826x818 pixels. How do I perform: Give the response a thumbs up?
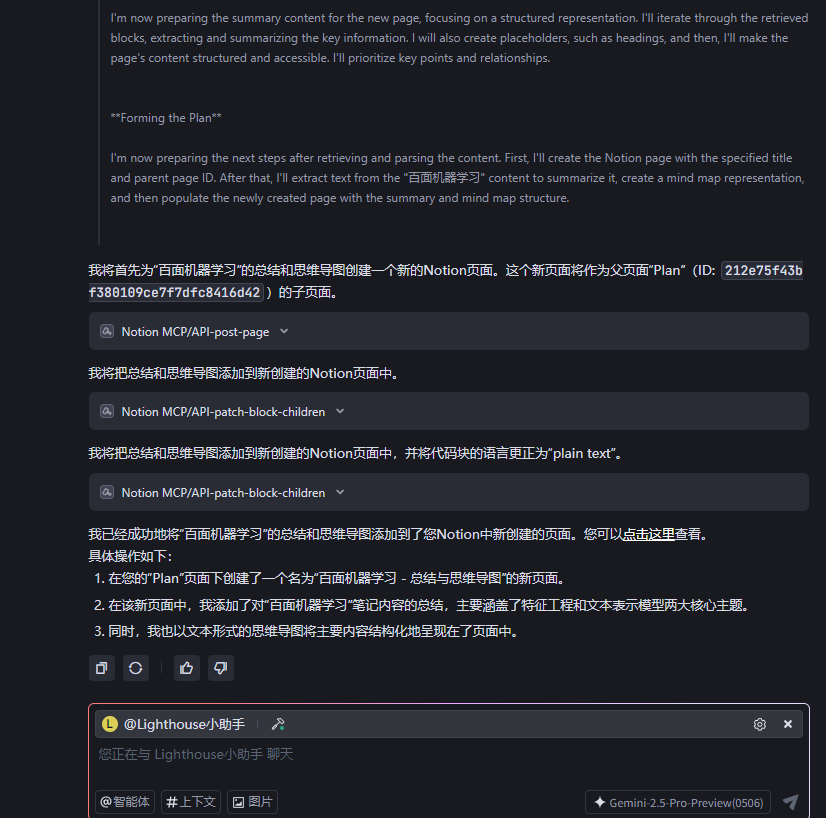tap(186, 668)
